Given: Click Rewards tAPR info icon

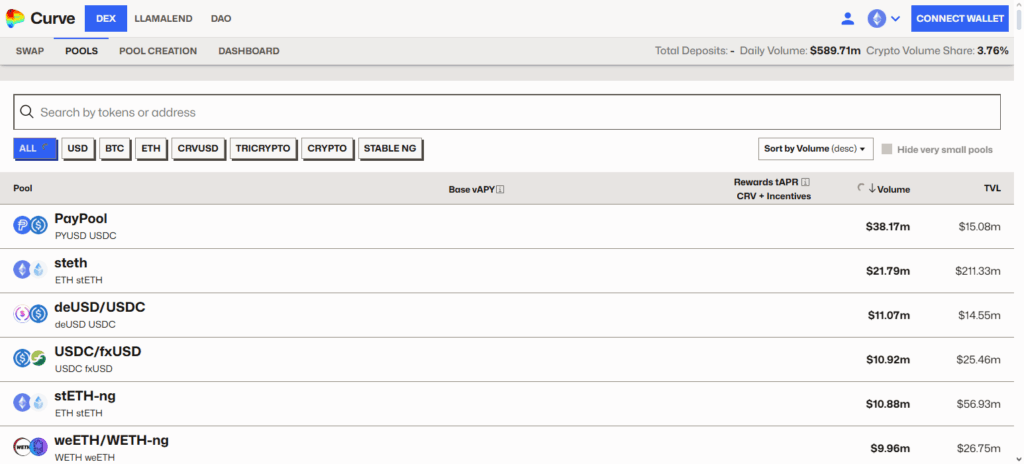Looking at the screenshot, I should click(805, 182).
